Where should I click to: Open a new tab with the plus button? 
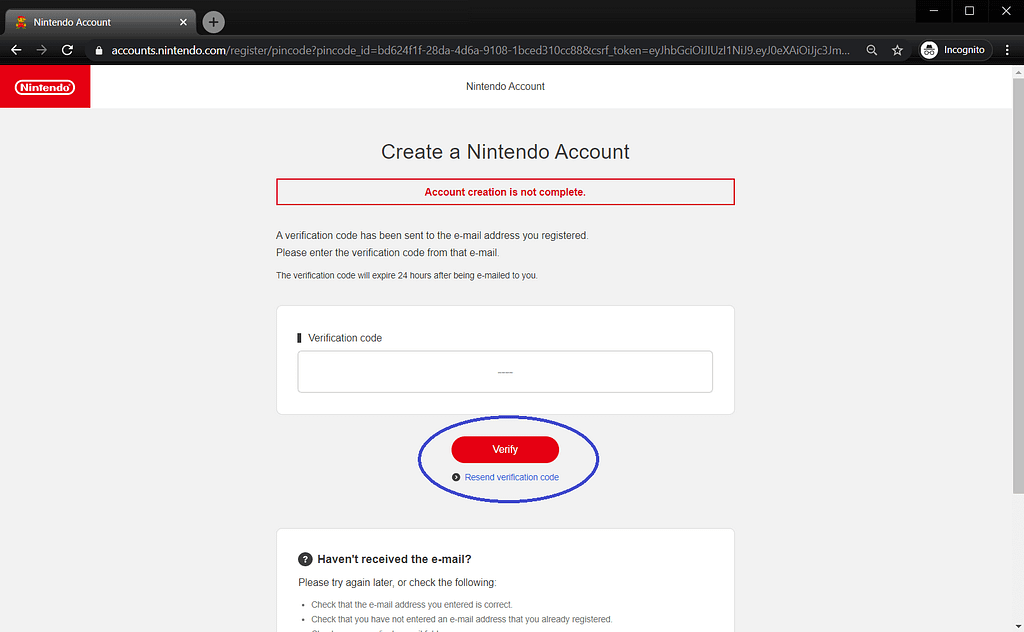214,22
